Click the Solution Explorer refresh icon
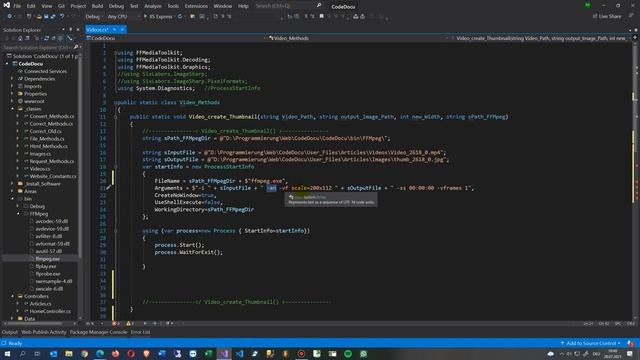The width and height of the screenshot is (640, 360). [46, 38]
